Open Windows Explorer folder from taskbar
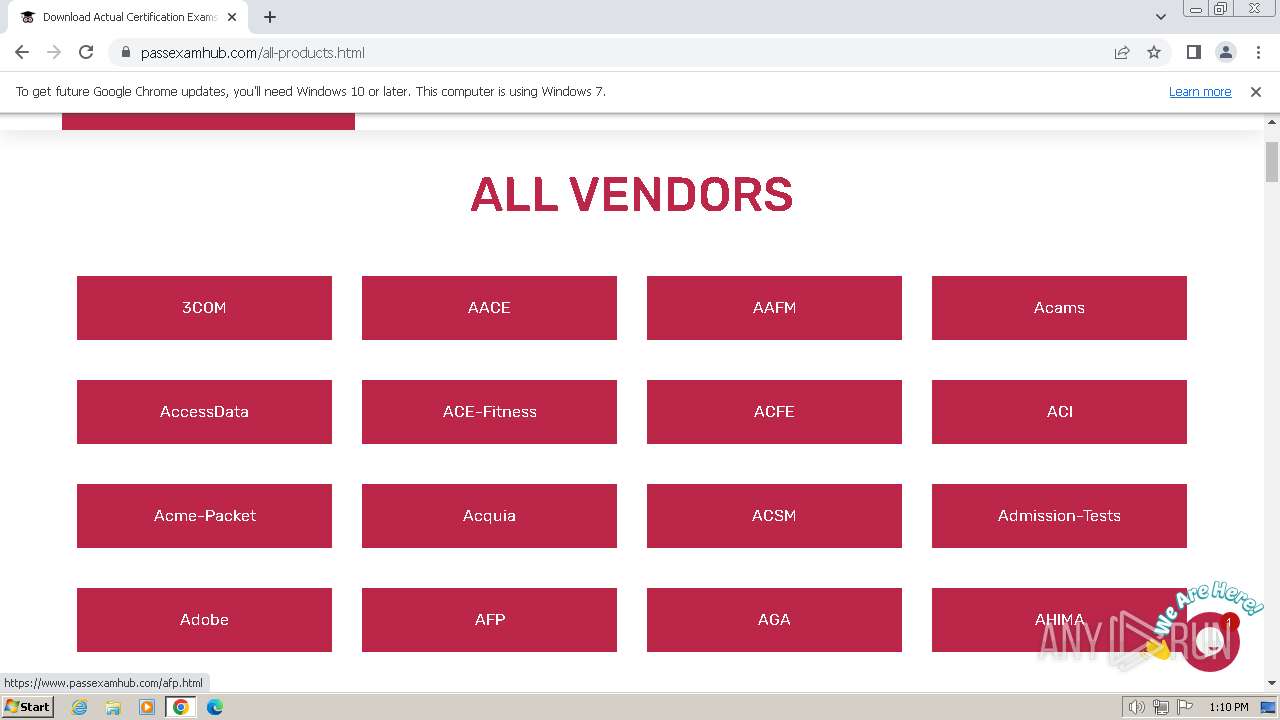 tap(113, 707)
